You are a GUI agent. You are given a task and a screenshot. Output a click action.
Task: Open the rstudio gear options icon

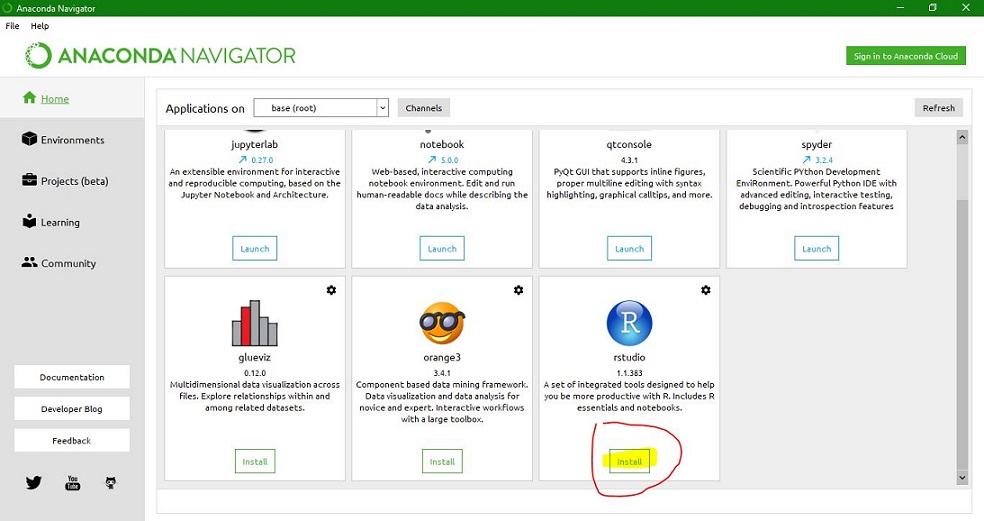(706, 290)
